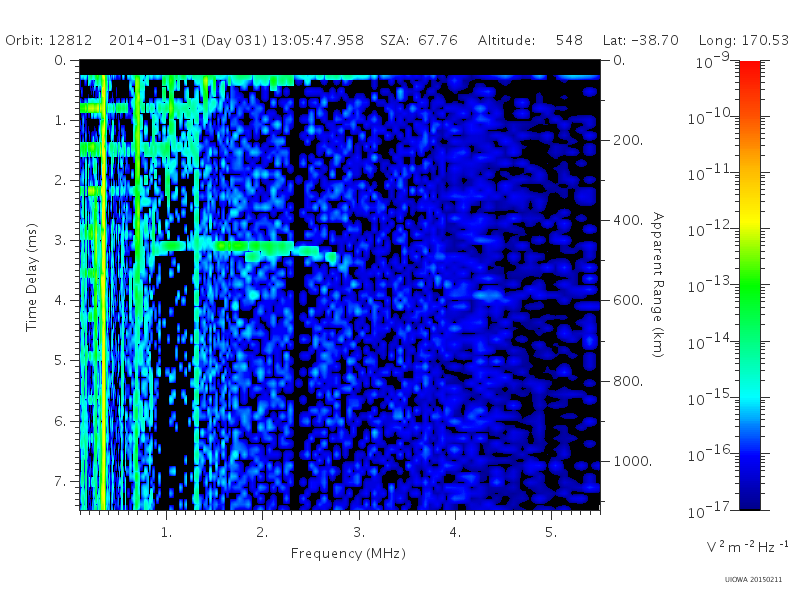Click the red top of the color bar
Viewport: 800px width, 600px height.
[x=749, y=69]
